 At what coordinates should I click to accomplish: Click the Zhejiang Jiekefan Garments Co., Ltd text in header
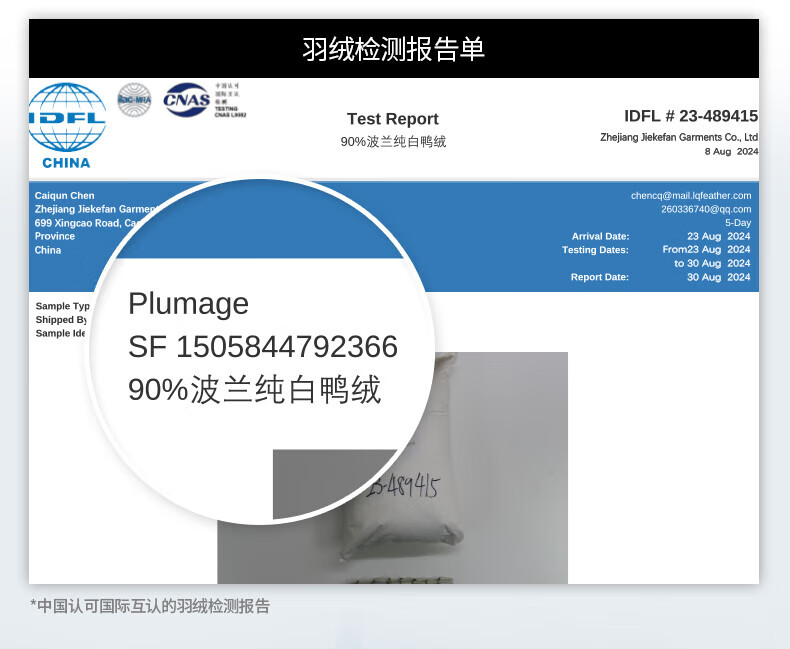(679, 137)
